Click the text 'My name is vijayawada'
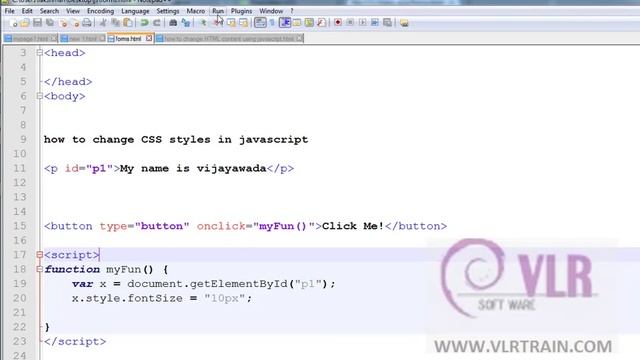Image resolution: width=640 pixels, height=360 pixels. click(193, 168)
